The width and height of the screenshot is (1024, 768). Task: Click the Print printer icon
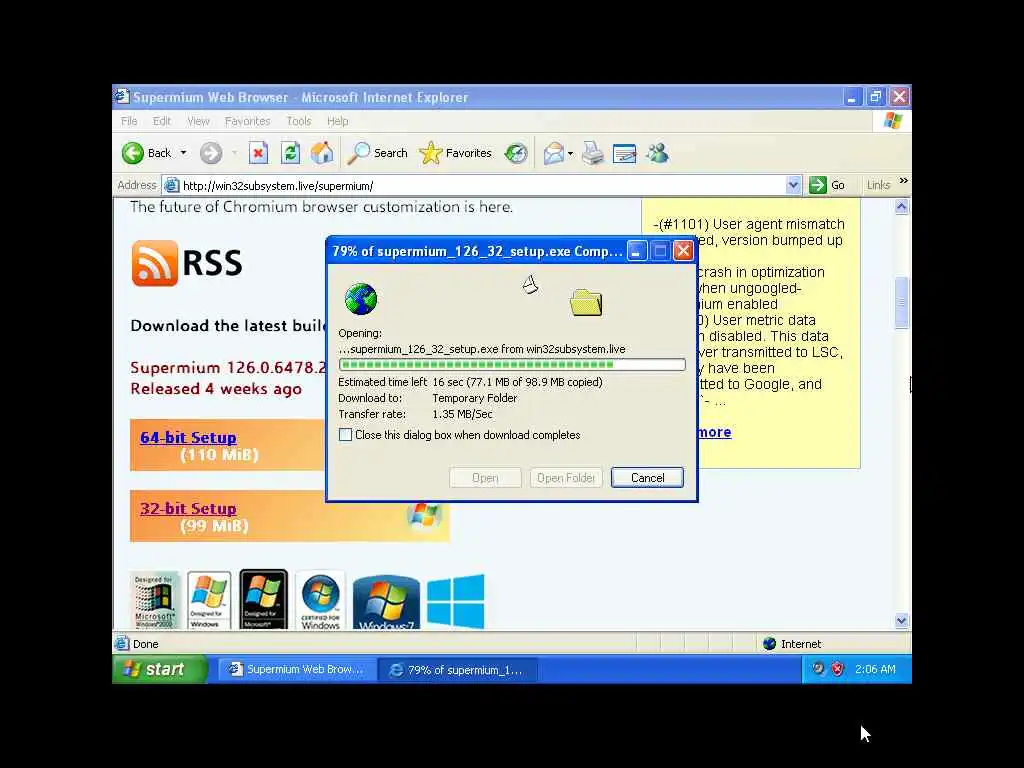593,153
